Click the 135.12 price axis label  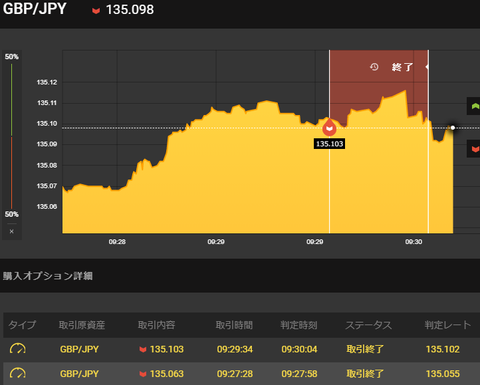click(47, 82)
